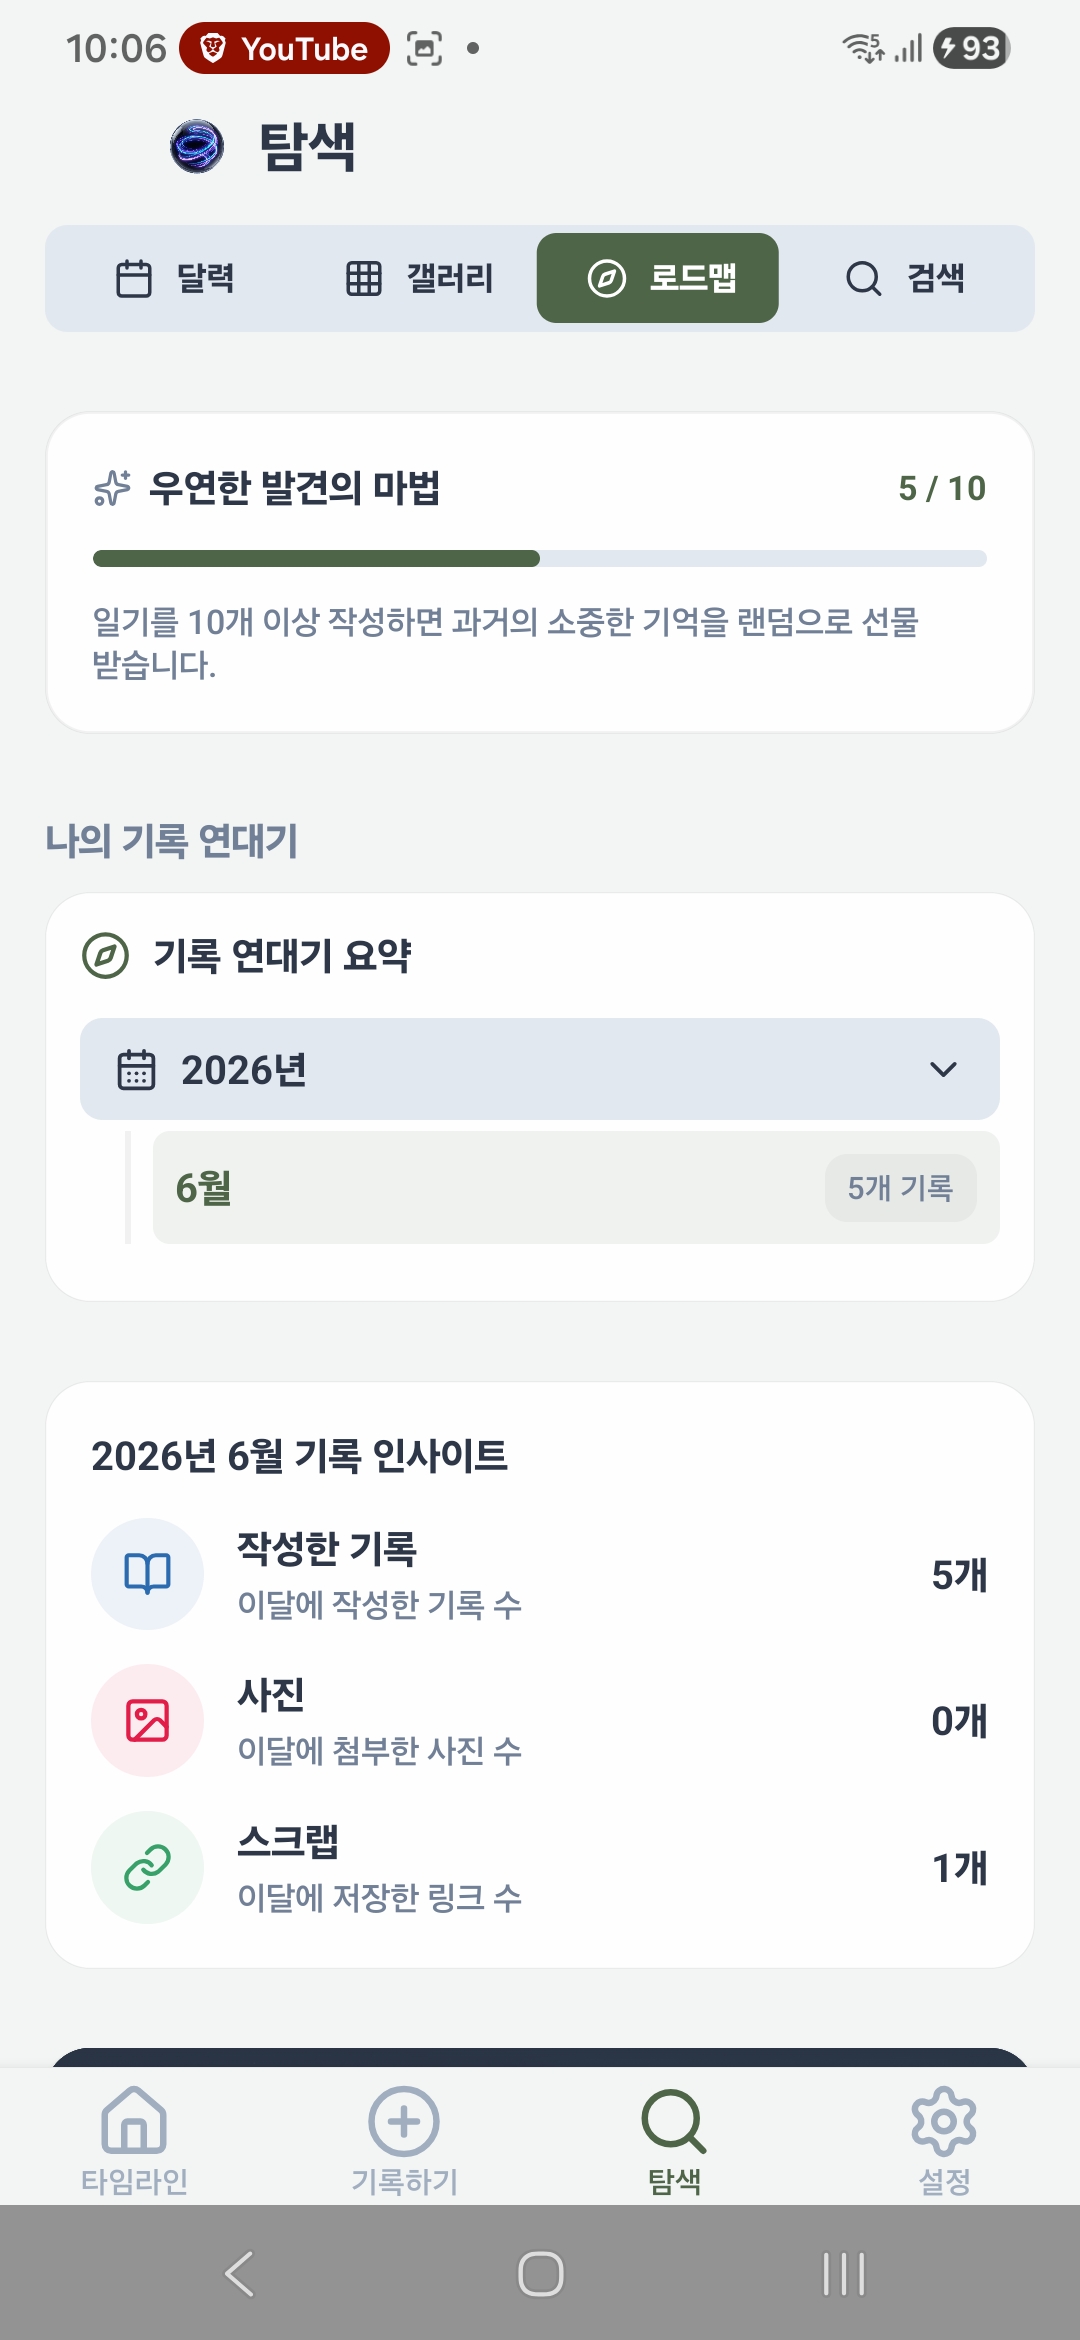Switch to the 달력 calendar tab
This screenshot has height=2340, width=1080.
(175, 278)
